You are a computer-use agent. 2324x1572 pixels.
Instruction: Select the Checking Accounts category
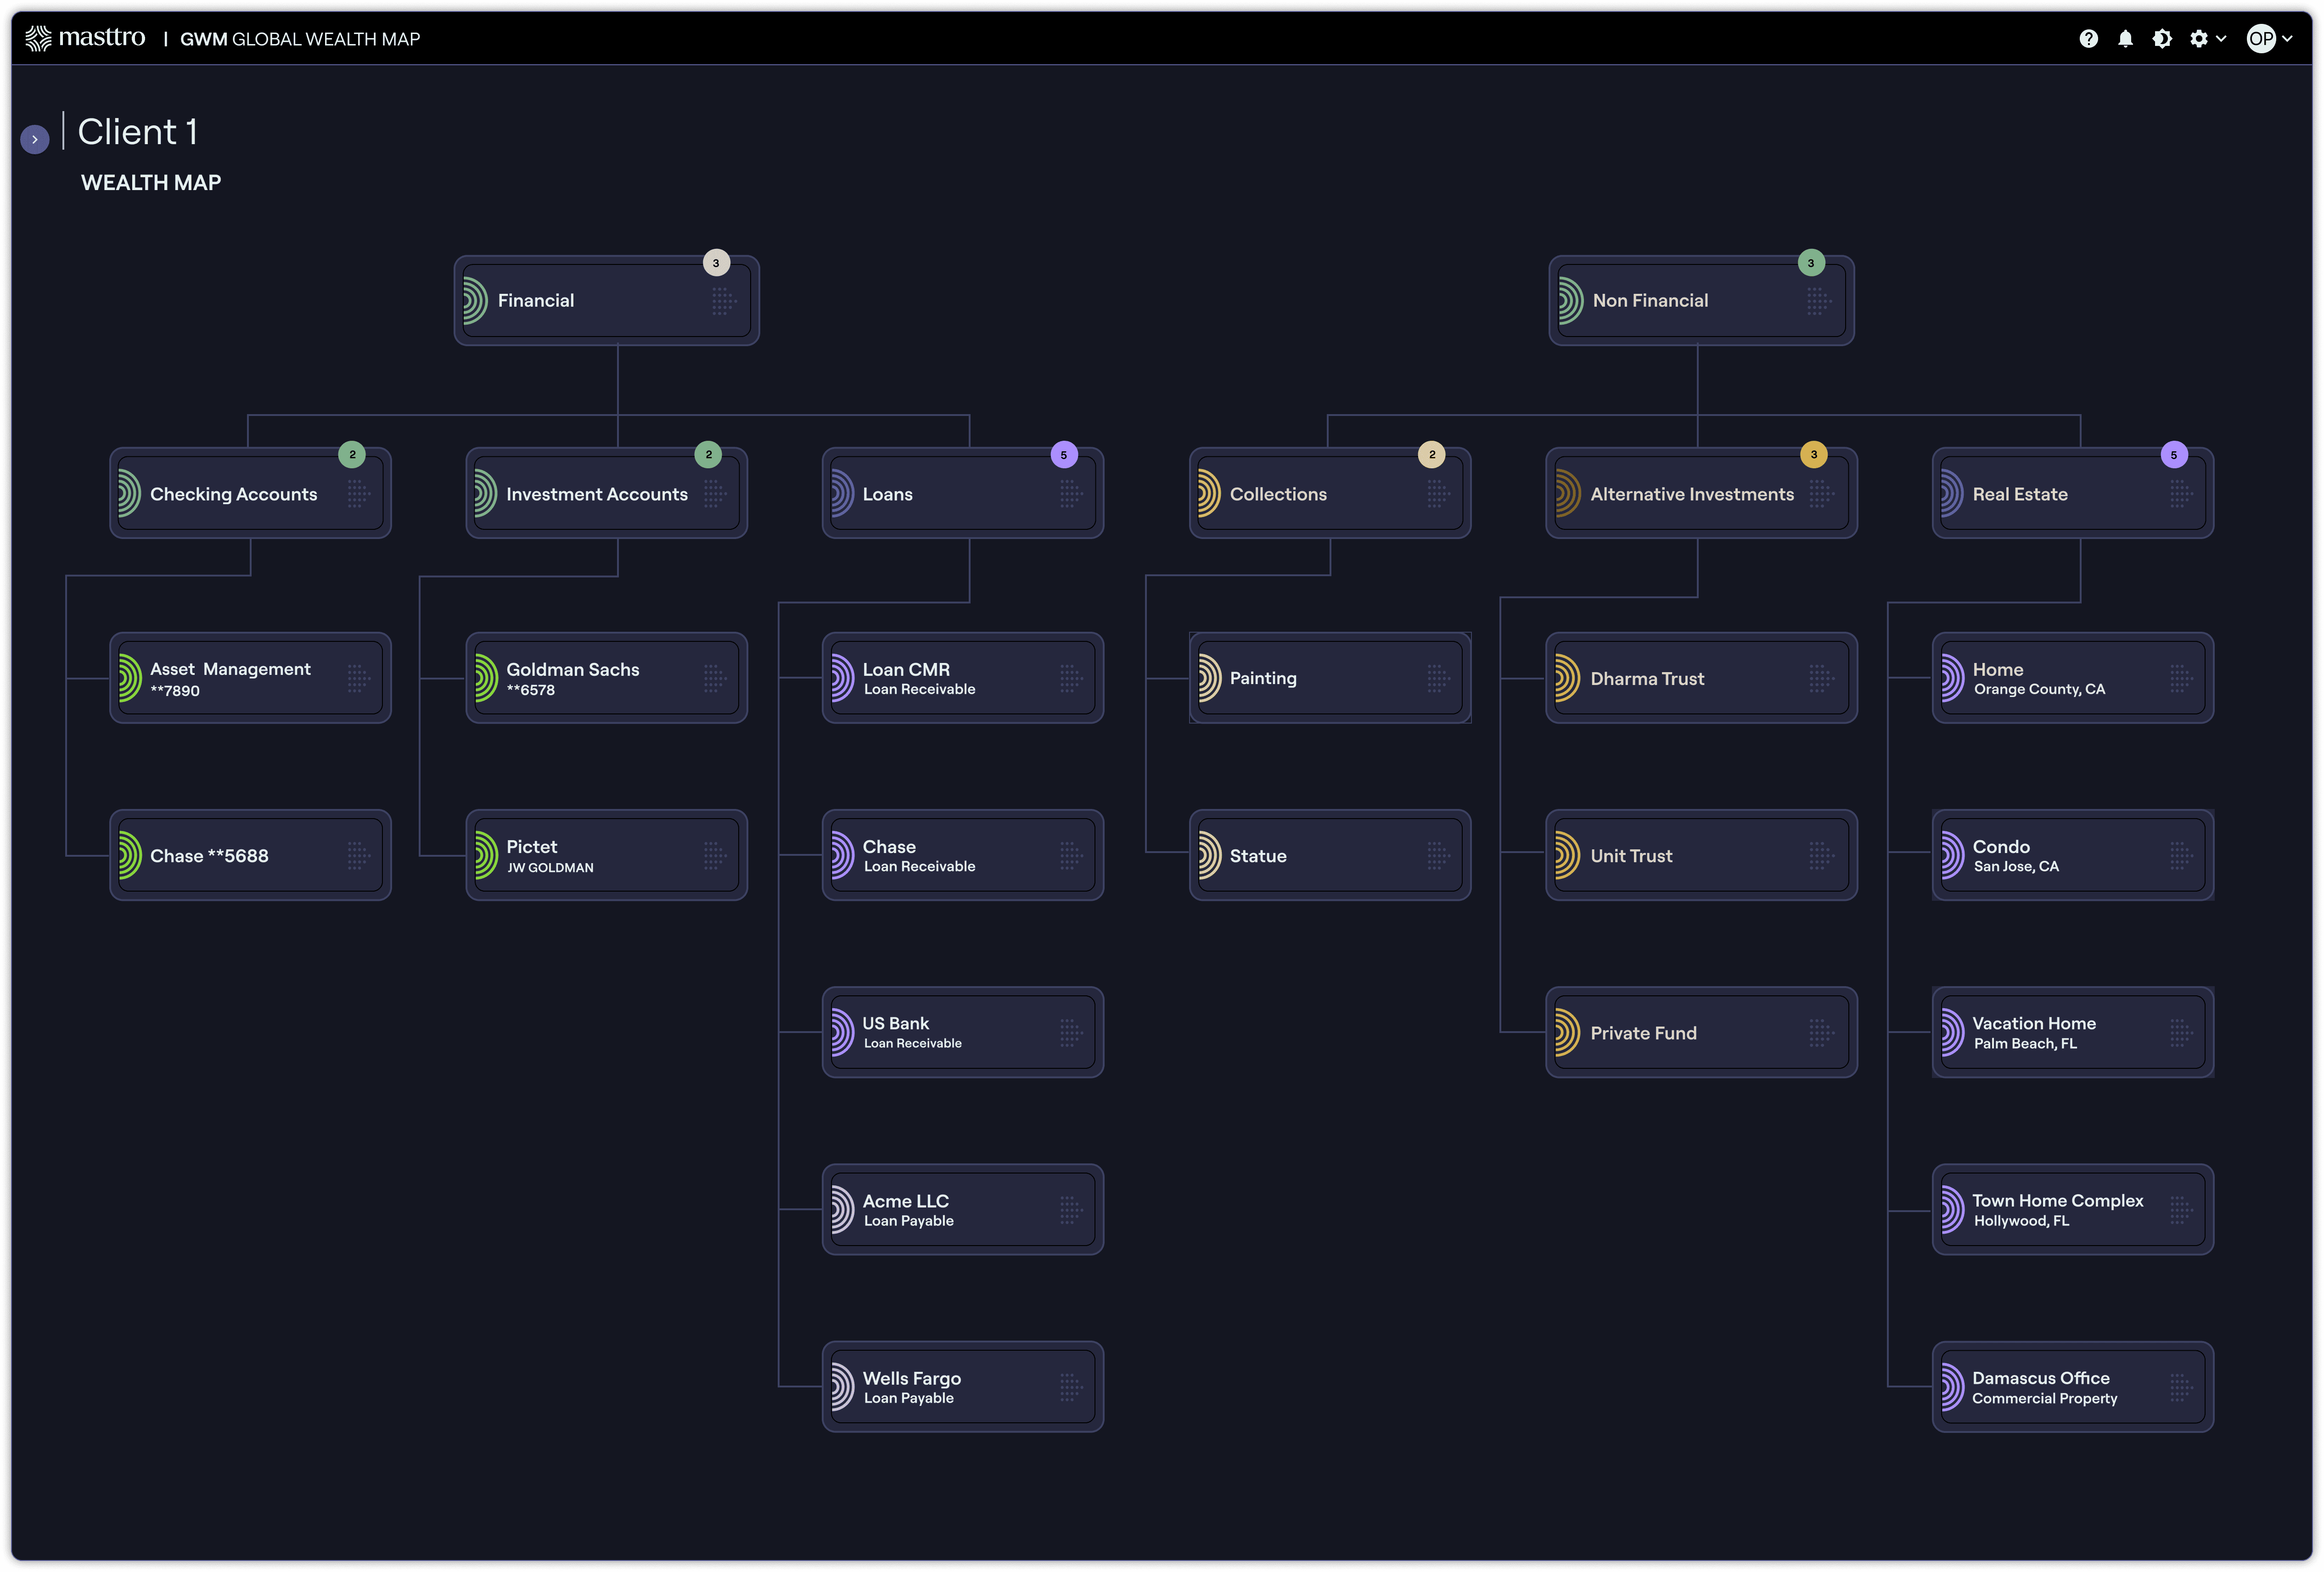[x=250, y=493]
